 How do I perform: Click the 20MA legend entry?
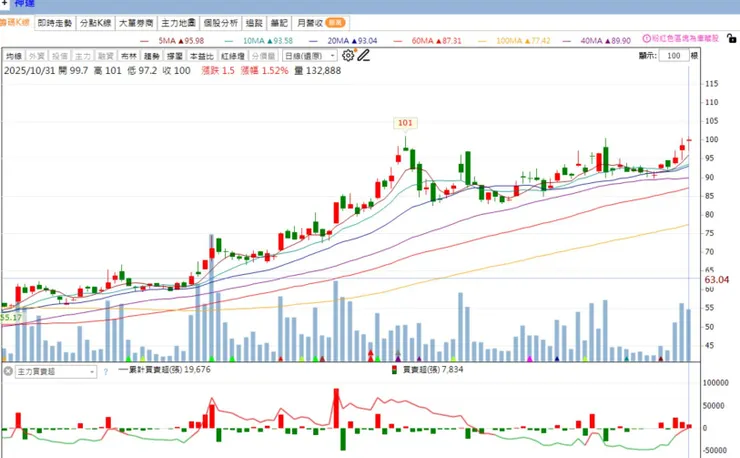[x=344, y=41]
